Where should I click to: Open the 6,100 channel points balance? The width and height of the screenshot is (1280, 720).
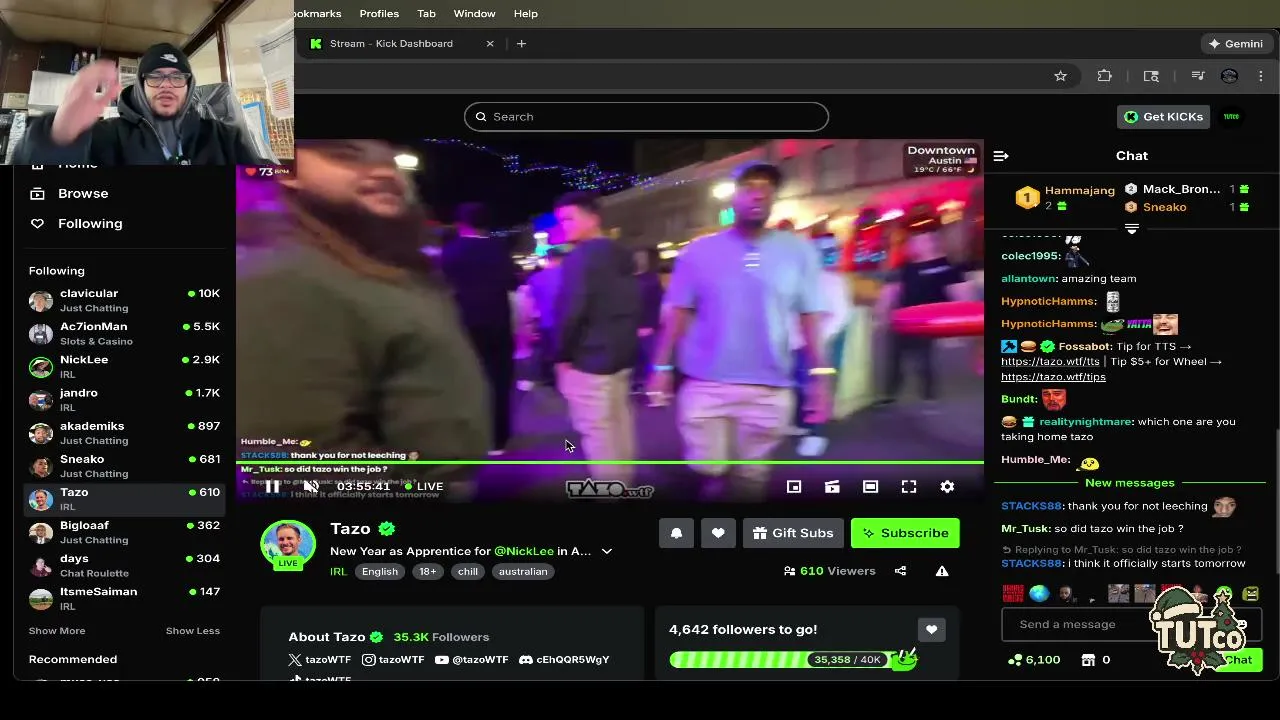point(1034,660)
